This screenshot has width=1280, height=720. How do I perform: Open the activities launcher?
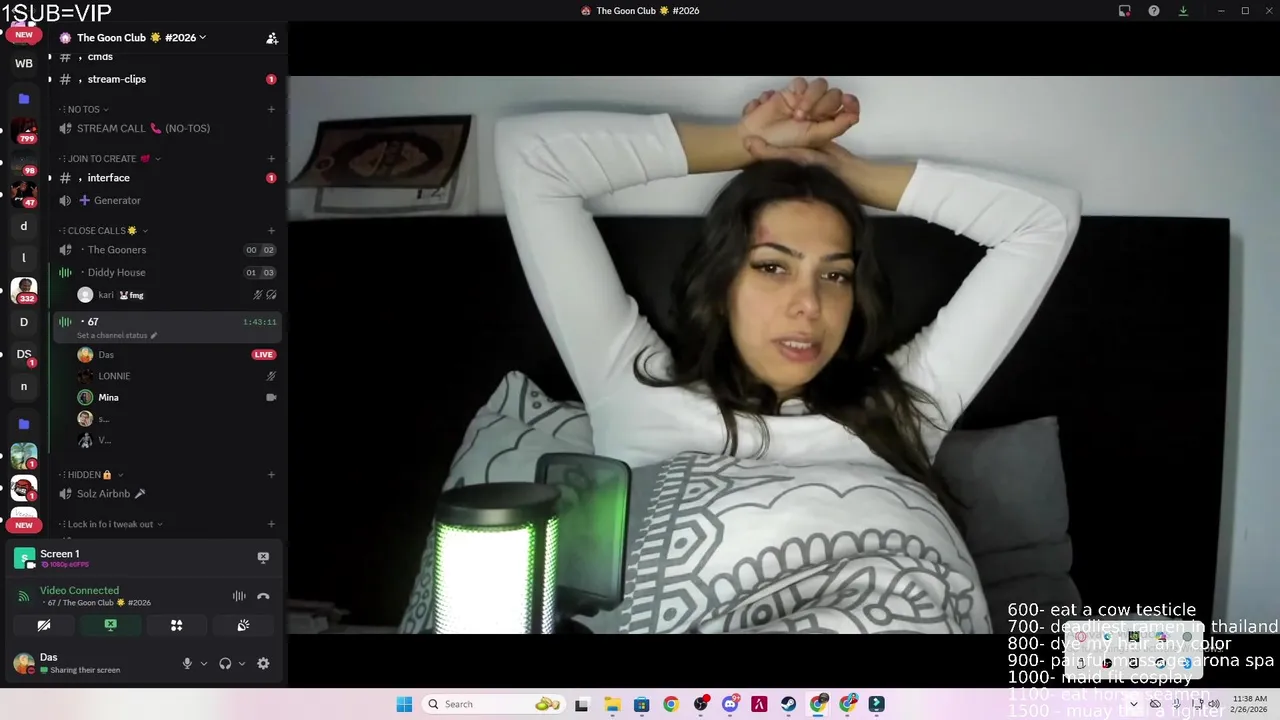pos(176,625)
